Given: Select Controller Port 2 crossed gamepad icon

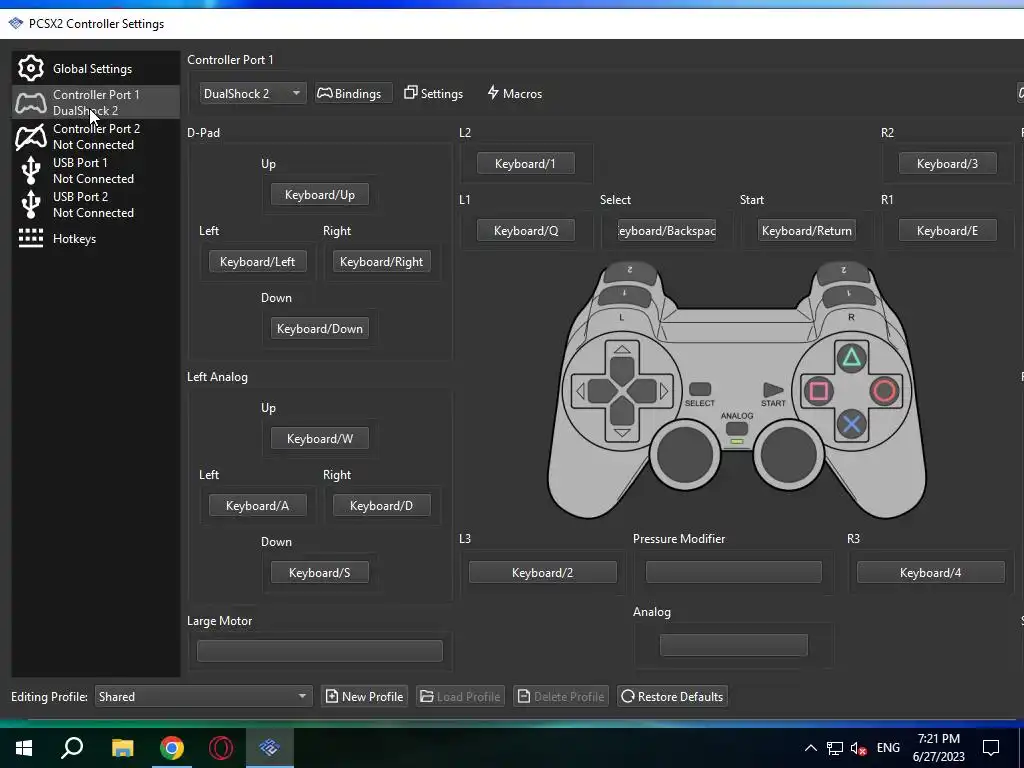Looking at the screenshot, I should [31, 136].
